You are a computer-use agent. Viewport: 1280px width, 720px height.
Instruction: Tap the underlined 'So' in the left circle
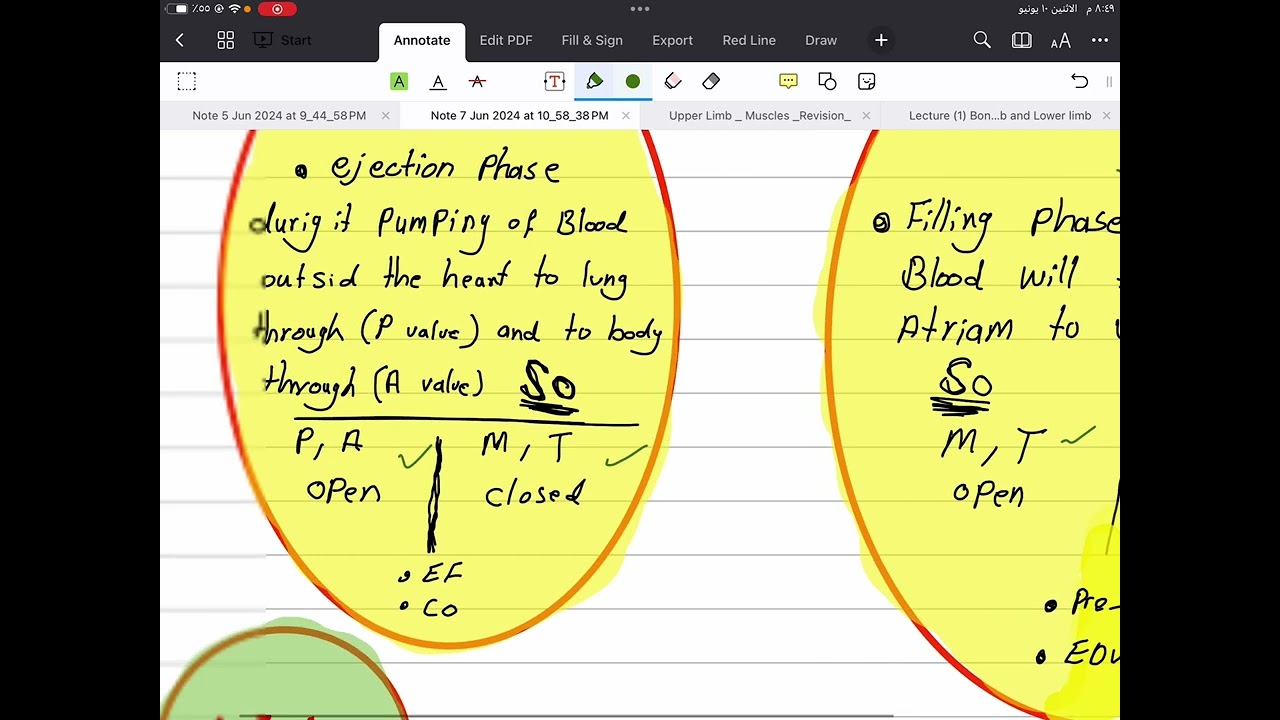pyautogui.click(x=548, y=387)
